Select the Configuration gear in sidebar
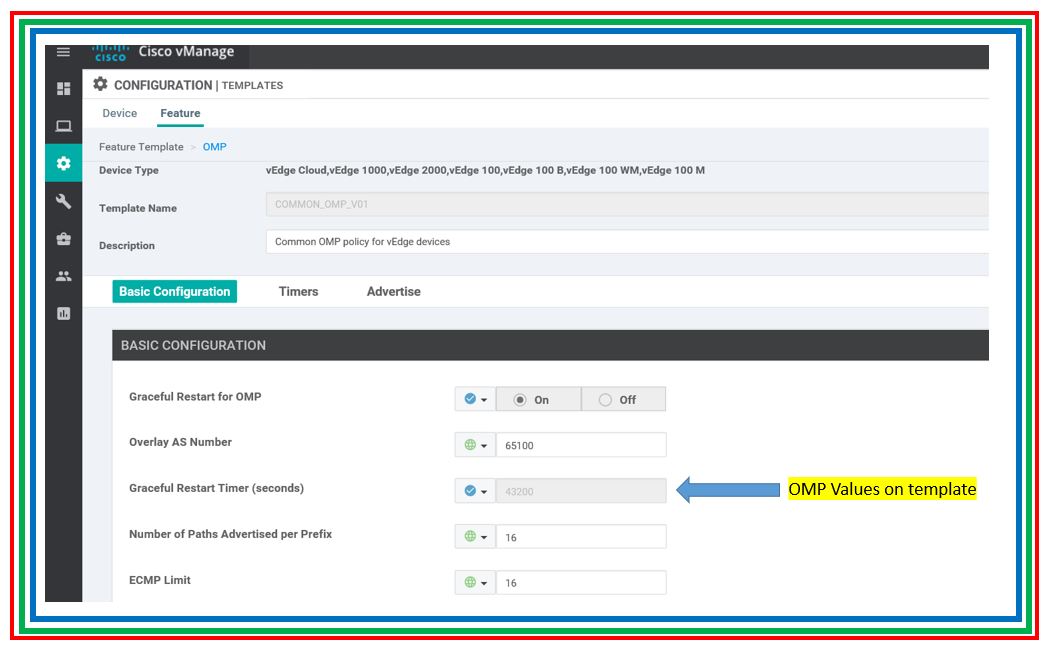 tap(63, 163)
